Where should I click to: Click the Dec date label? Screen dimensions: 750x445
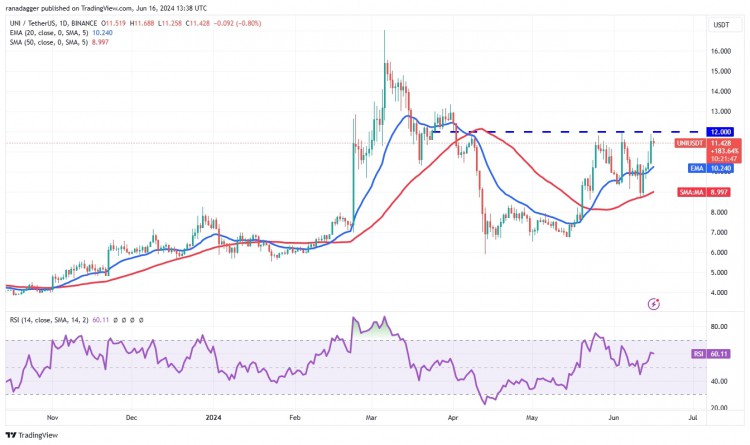(131, 417)
